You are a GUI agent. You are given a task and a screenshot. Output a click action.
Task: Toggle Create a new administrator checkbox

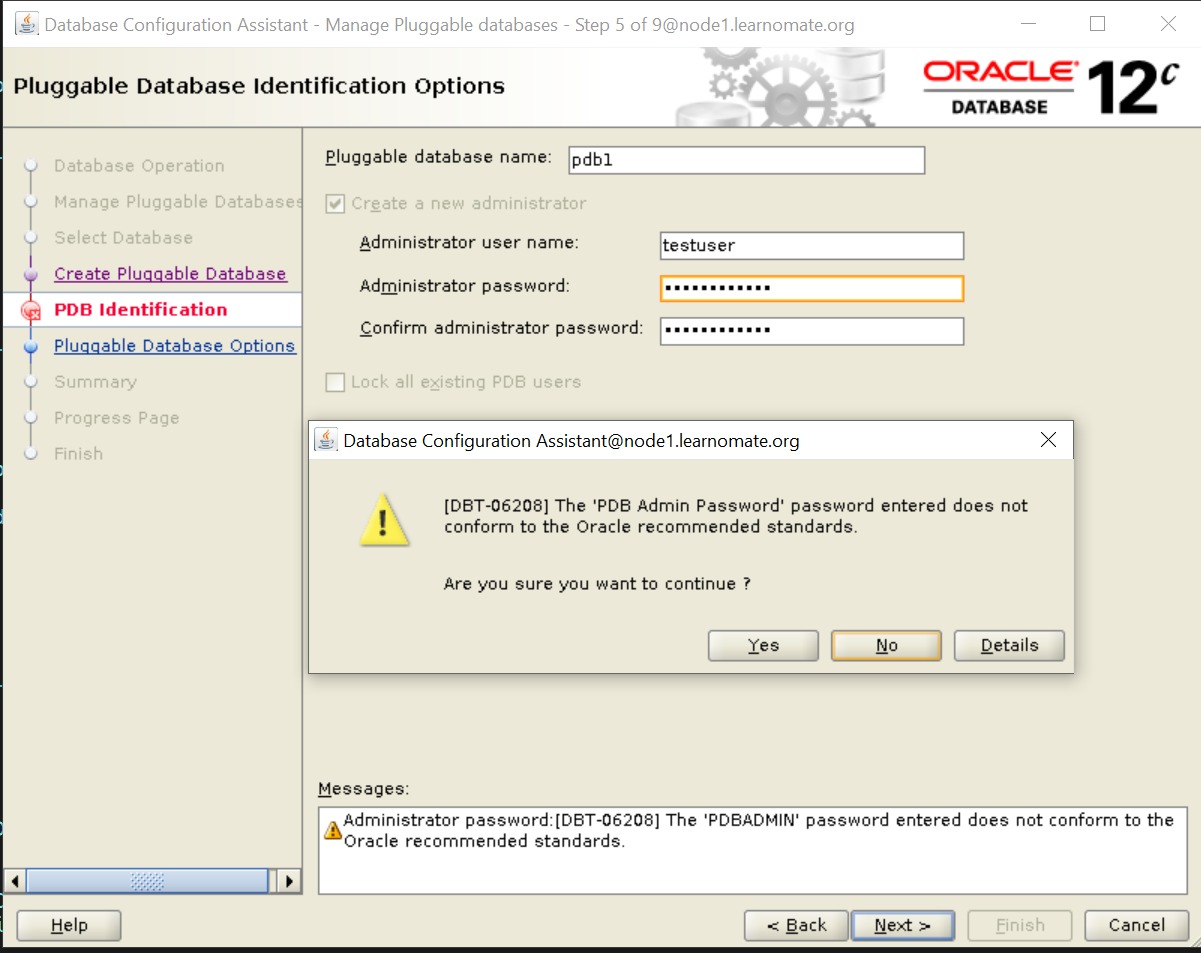[x=335, y=204]
